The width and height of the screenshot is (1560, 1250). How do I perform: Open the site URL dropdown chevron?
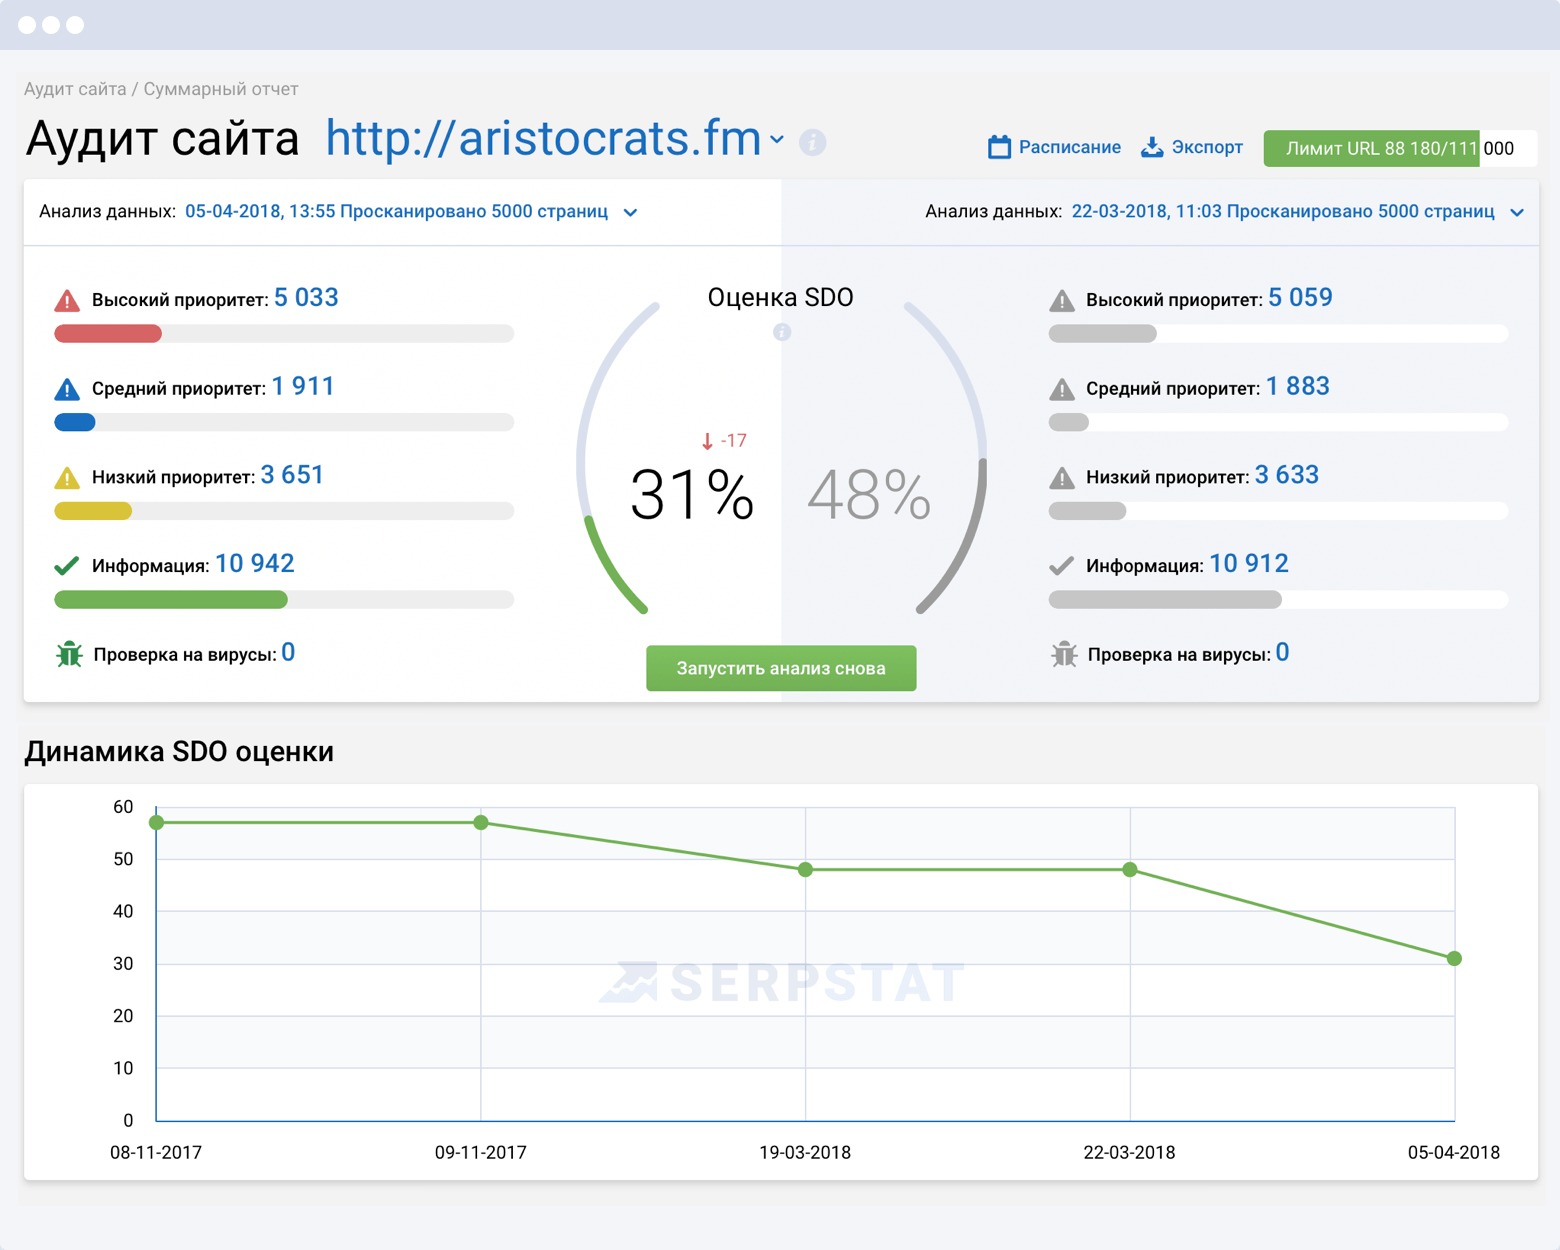(x=777, y=140)
